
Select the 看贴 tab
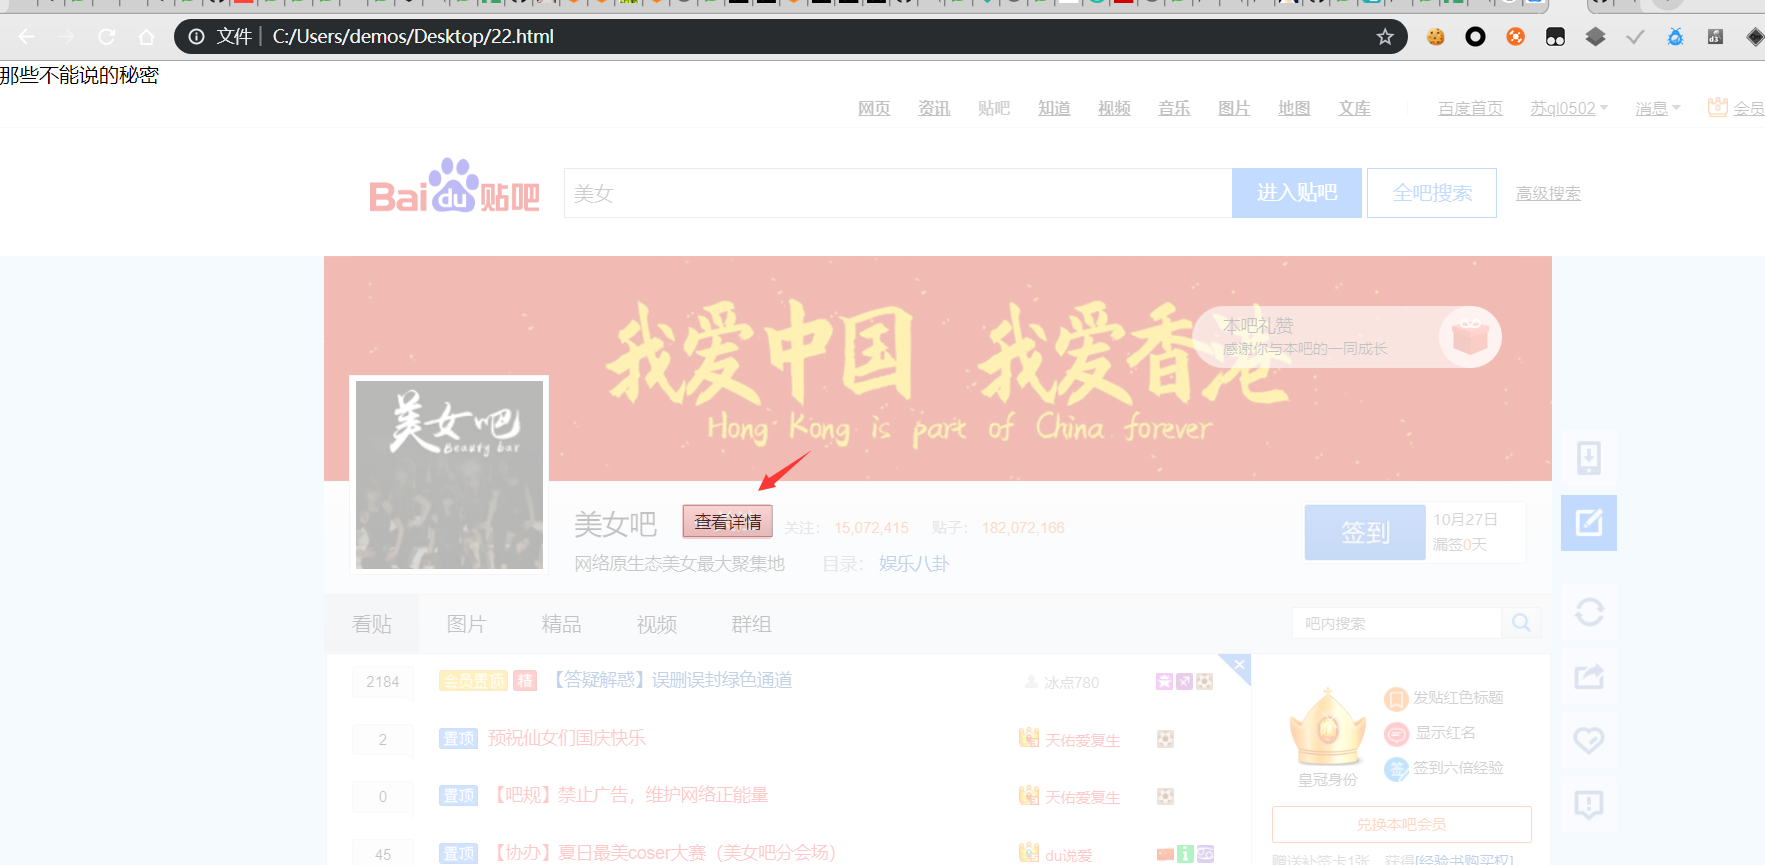[372, 624]
